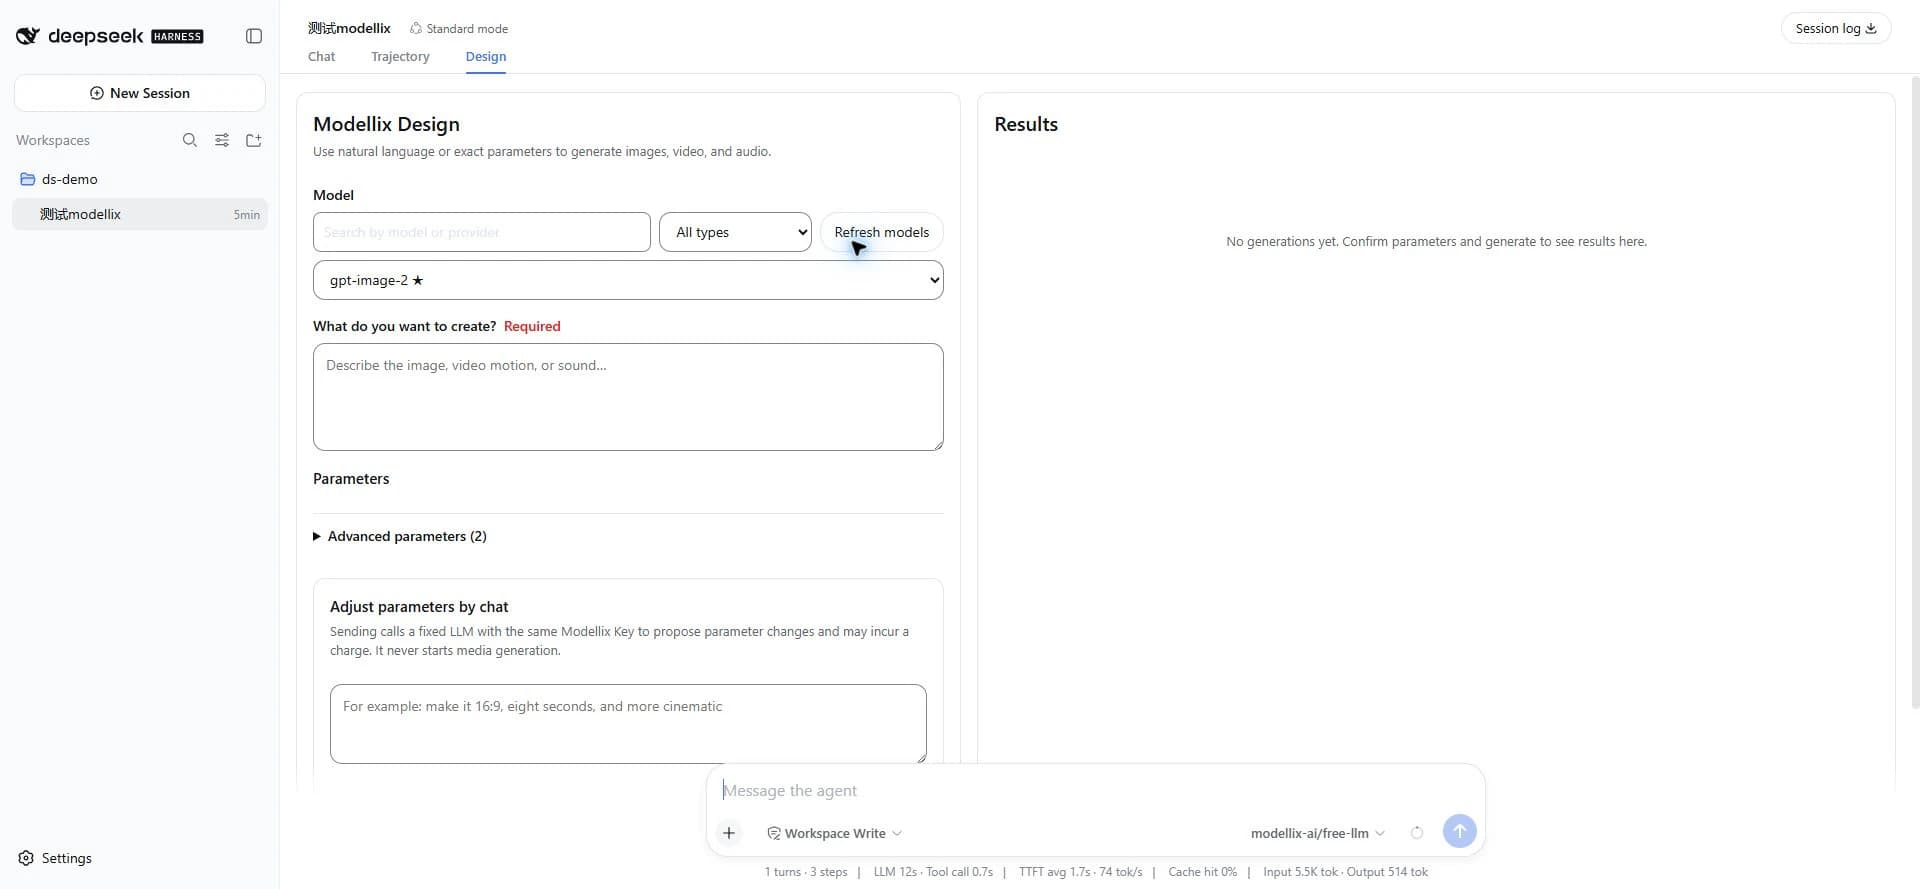1920x889 pixels.
Task: Click the Adjust parameters by chat heading
Action: coord(419,607)
